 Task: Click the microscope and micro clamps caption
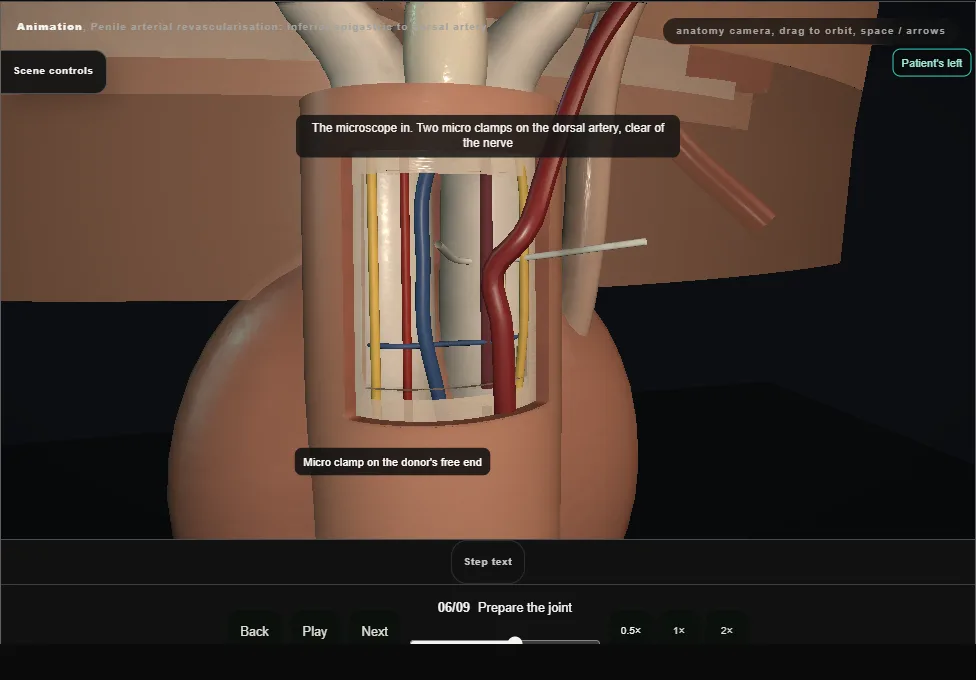point(488,135)
